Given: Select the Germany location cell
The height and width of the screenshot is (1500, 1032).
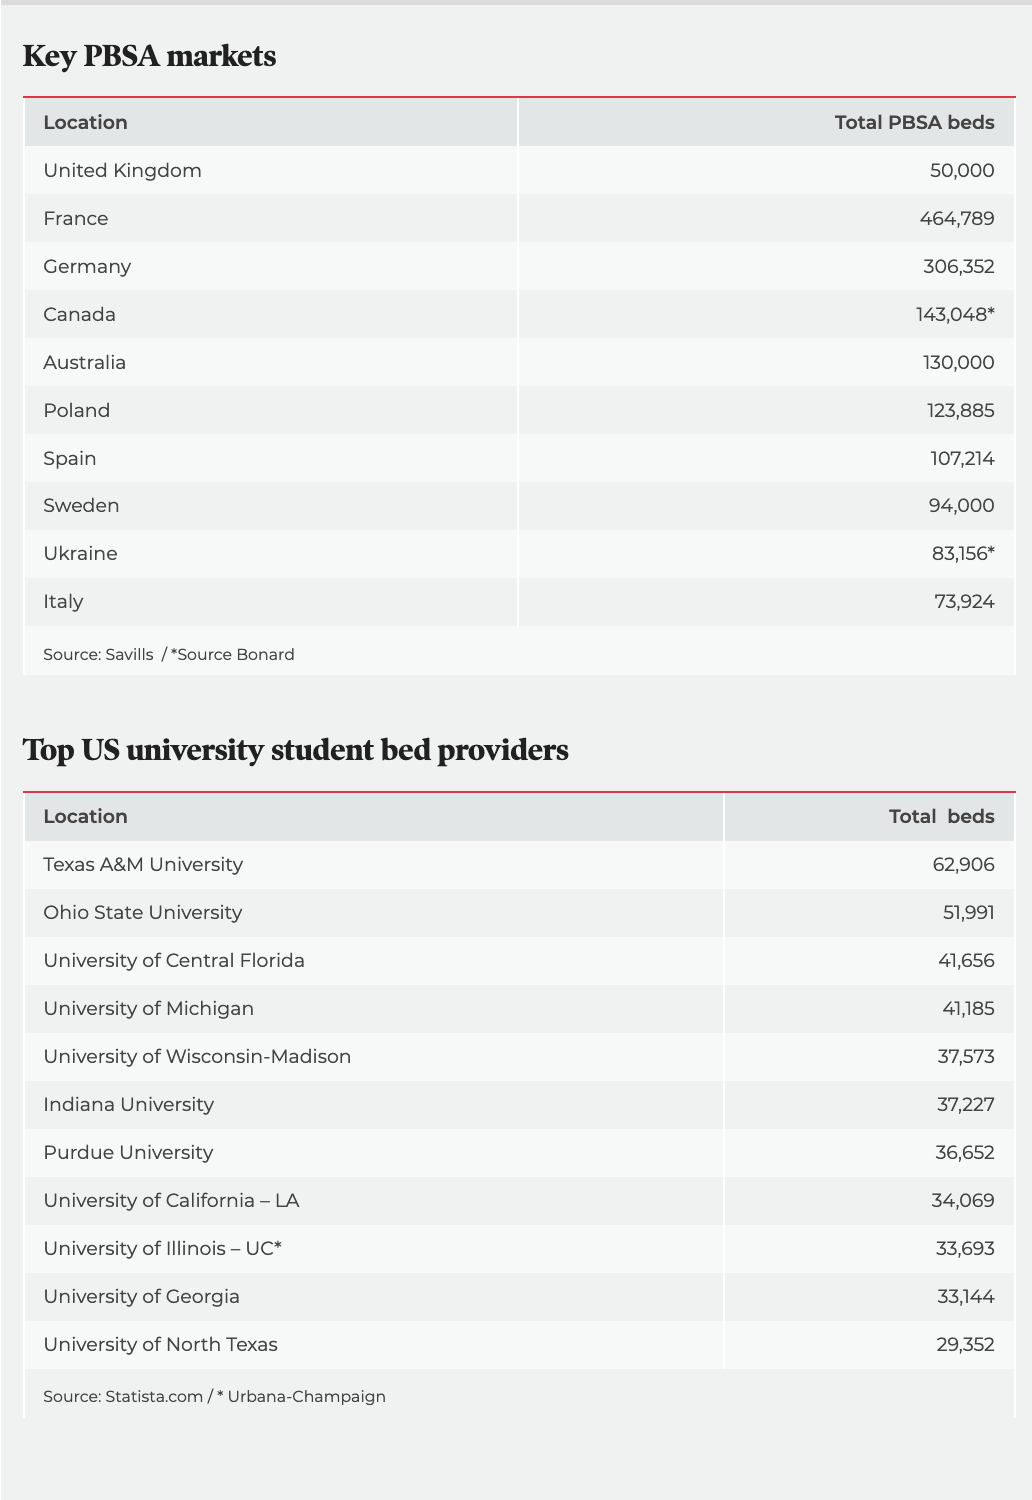Looking at the screenshot, I should click(87, 267).
